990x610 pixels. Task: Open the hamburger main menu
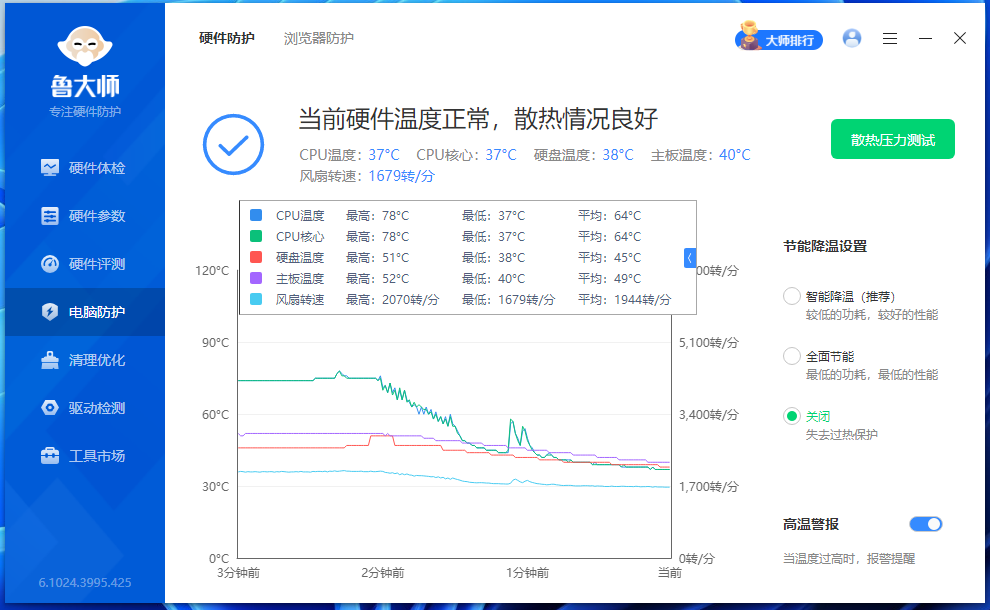tap(890, 39)
